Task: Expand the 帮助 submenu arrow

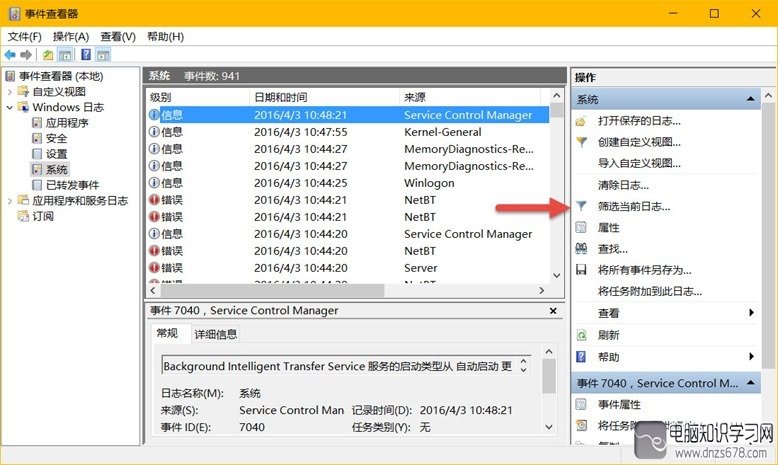Action: click(752, 356)
